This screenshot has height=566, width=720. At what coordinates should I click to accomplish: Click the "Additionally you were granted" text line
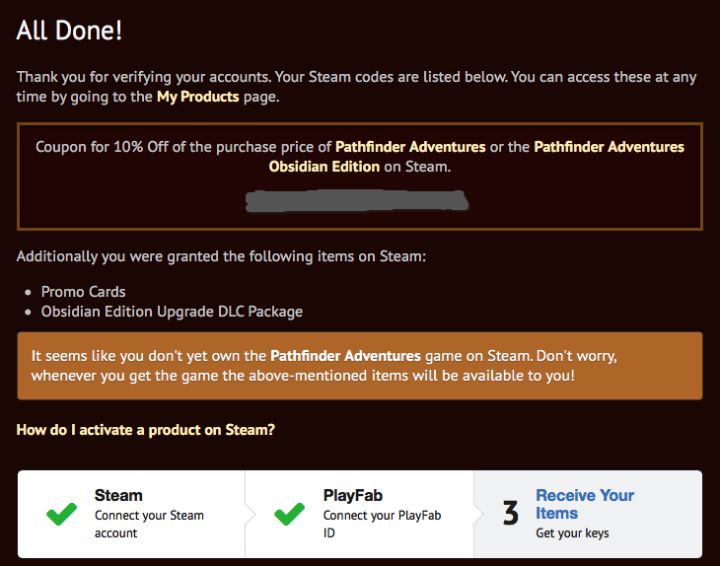click(x=221, y=257)
